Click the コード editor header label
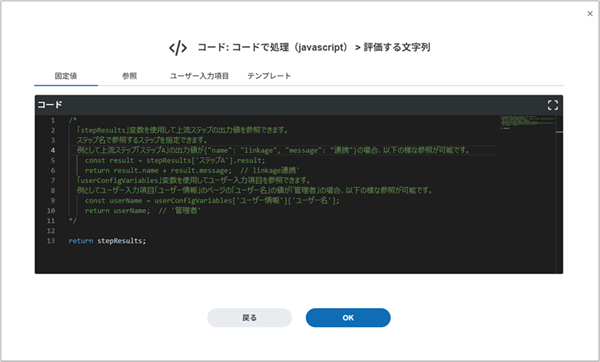 (50, 104)
